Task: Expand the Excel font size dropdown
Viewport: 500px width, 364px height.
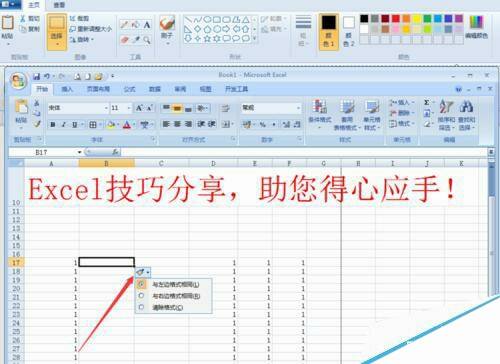Action: pos(129,108)
